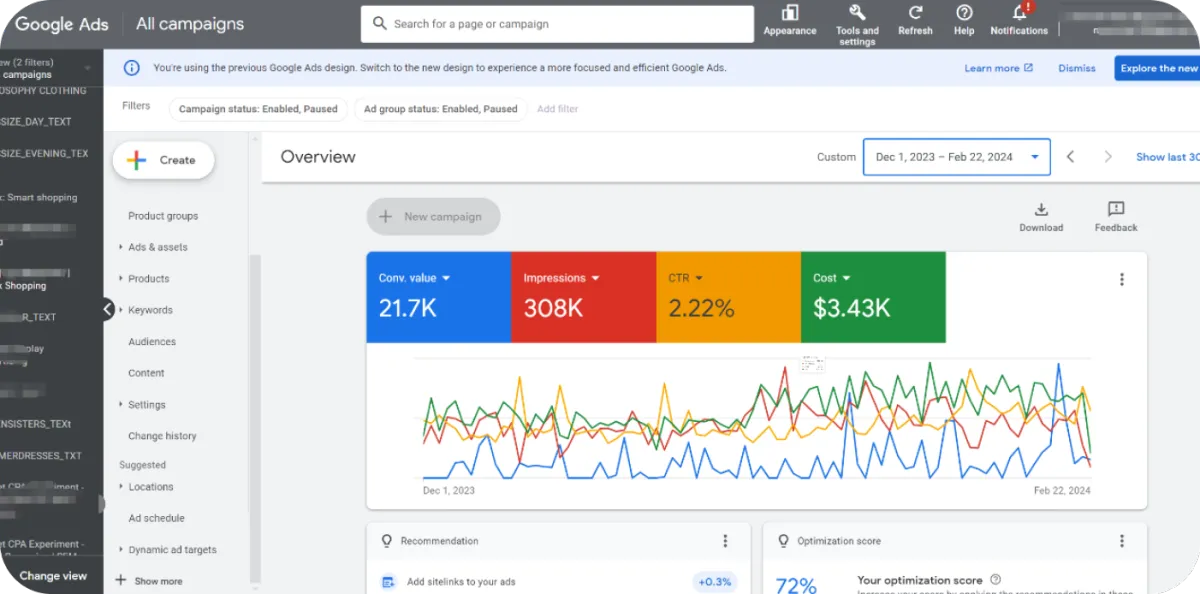Dismiss the new design banner

(1077, 68)
